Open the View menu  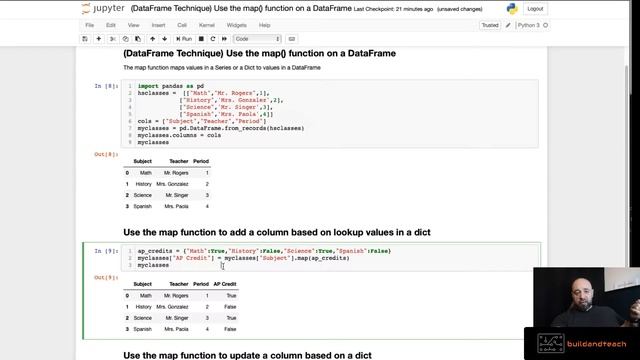(x=133, y=25)
